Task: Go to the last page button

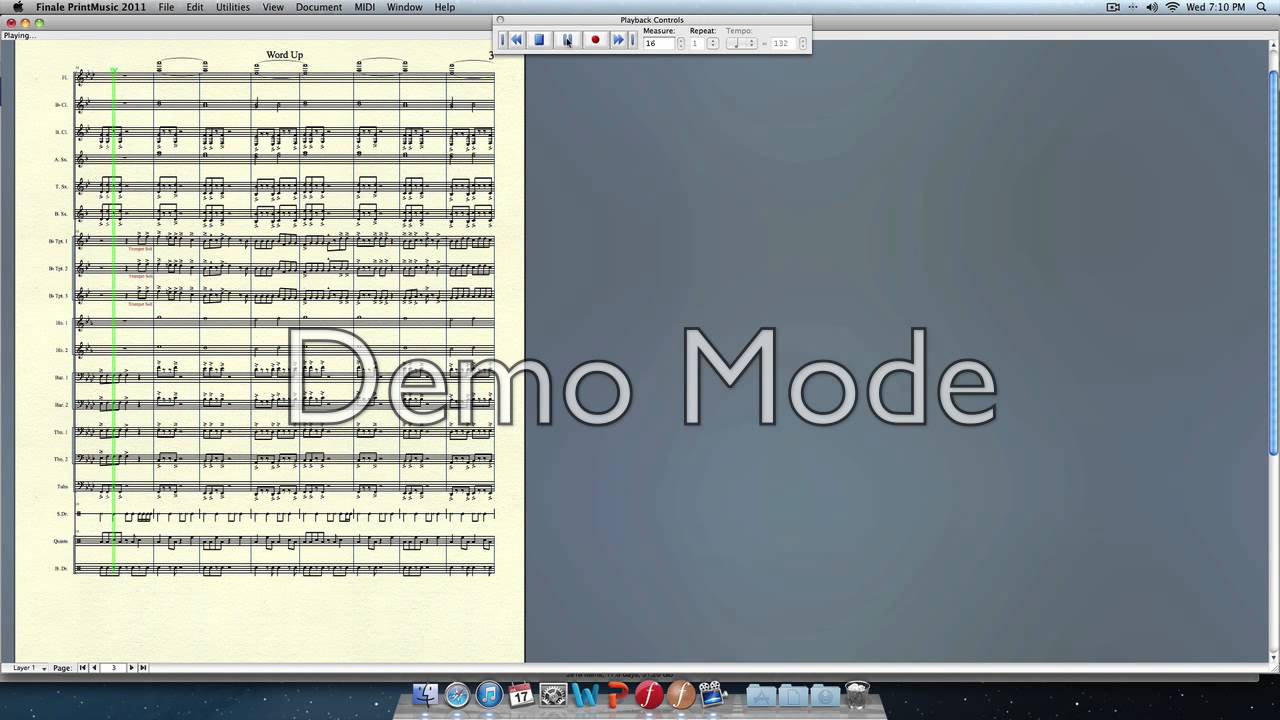Action: [x=142, y=668]
